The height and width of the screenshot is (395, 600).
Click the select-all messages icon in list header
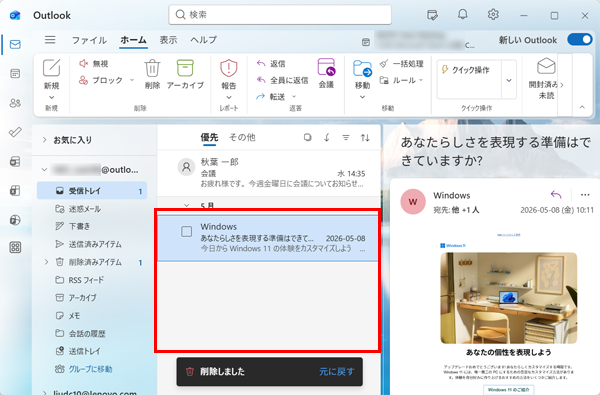tap(307, 137)
